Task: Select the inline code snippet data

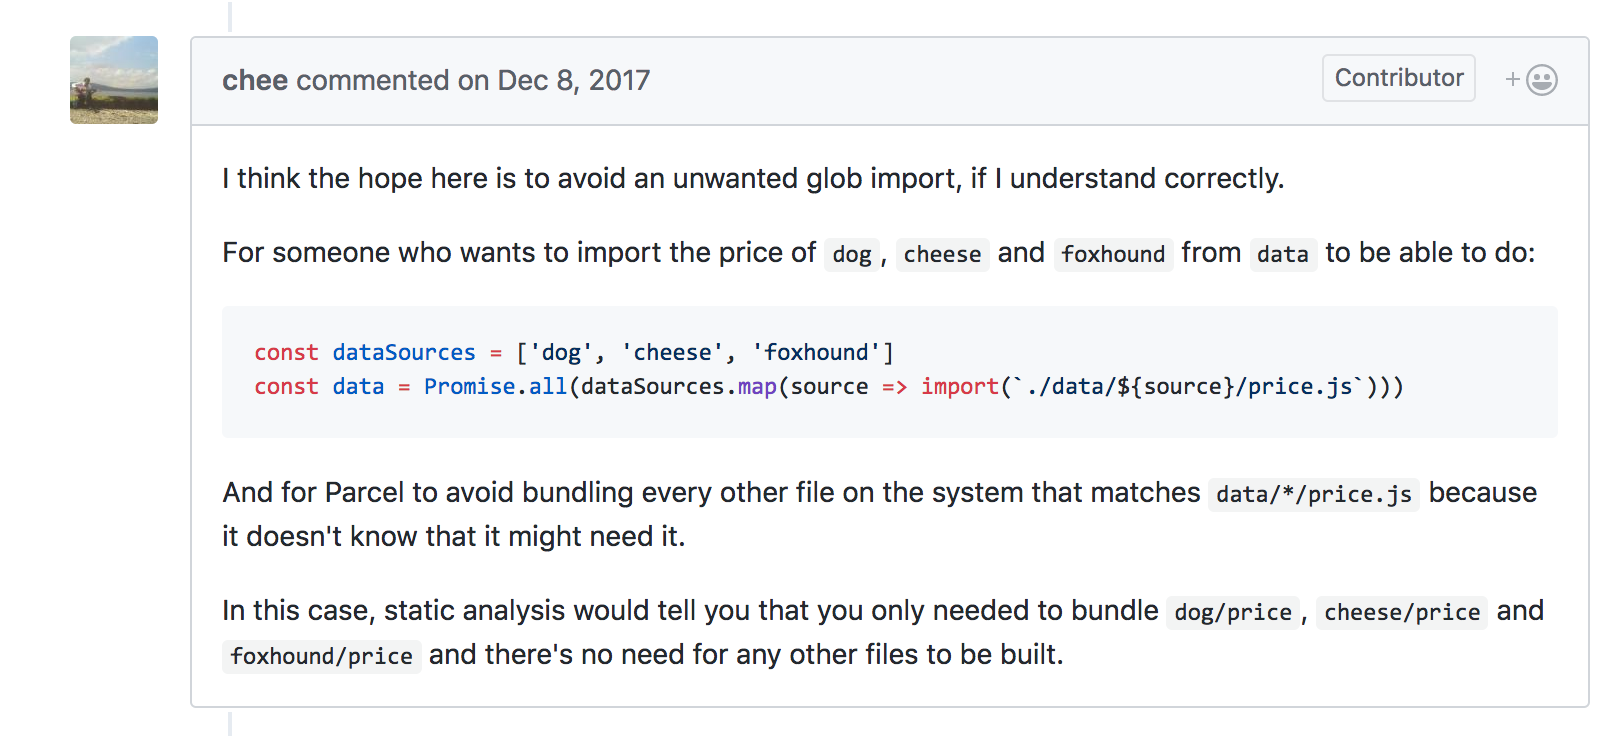Action: [x=1283, y=255]
